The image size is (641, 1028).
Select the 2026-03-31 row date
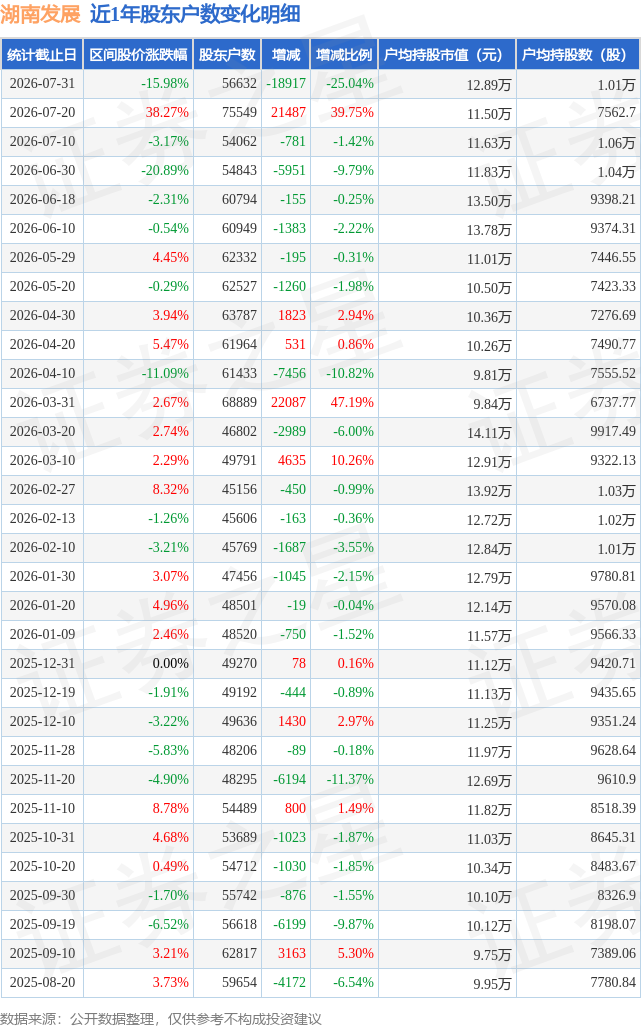[x=43, y=403]
